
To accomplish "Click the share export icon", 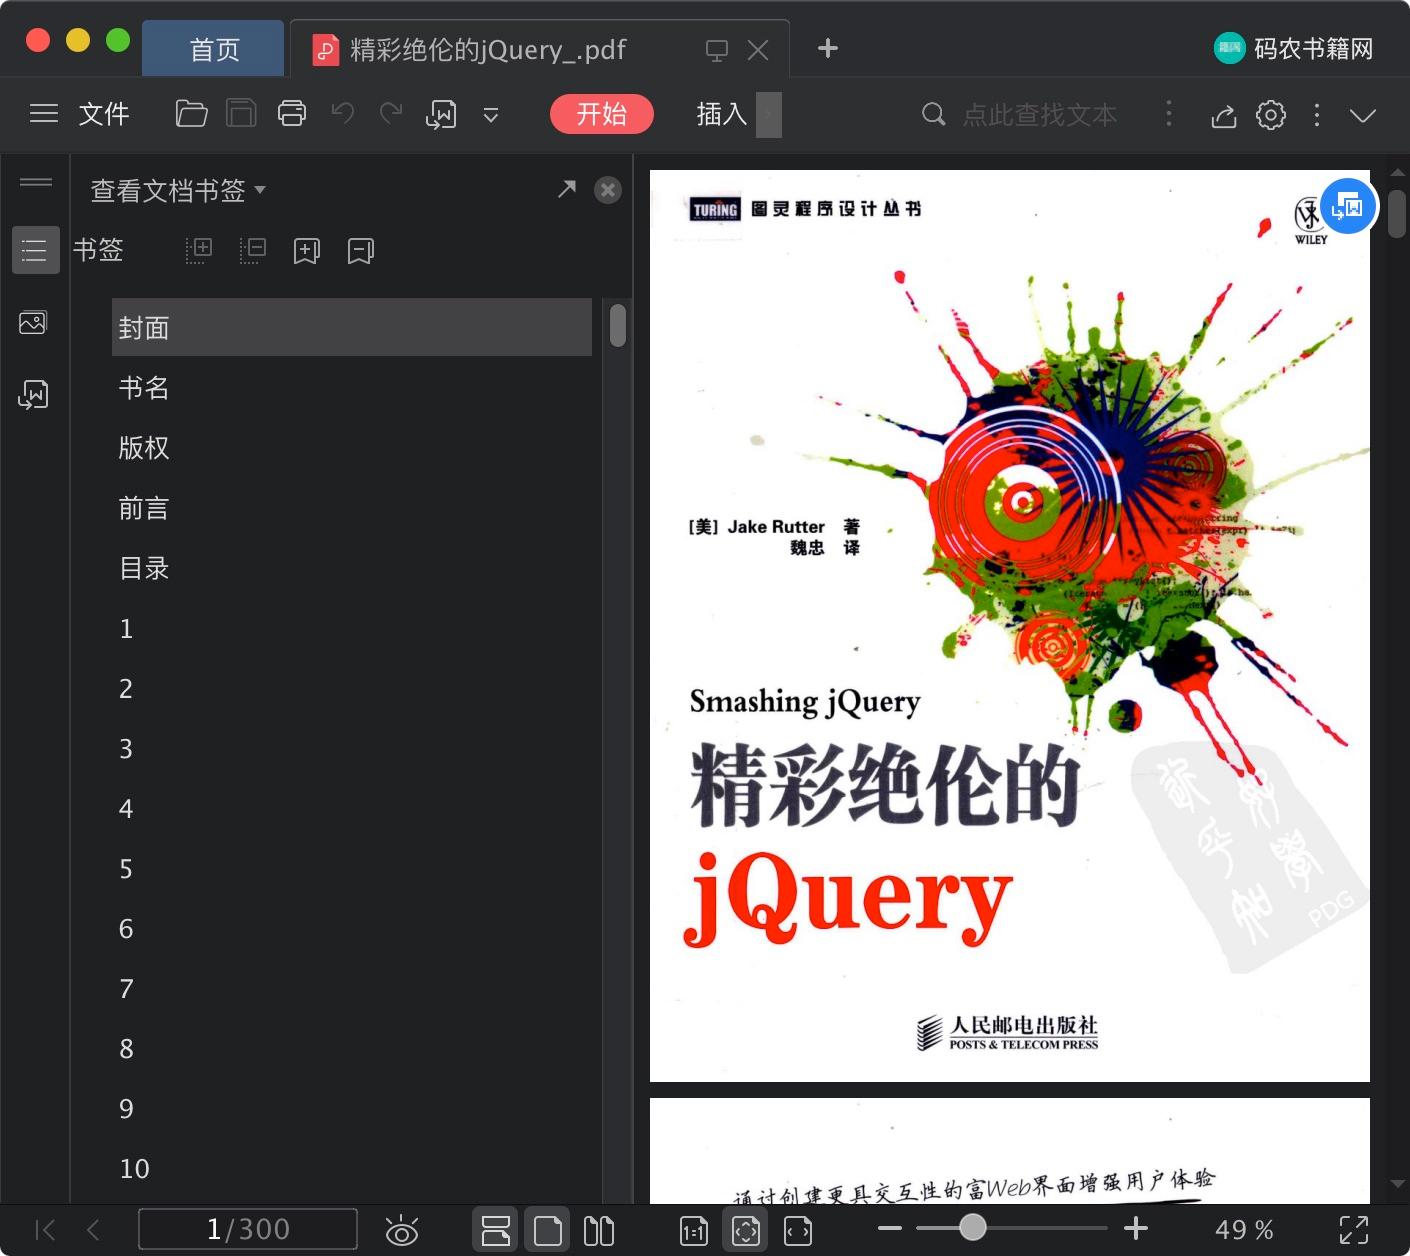I will click(1224, 116).
